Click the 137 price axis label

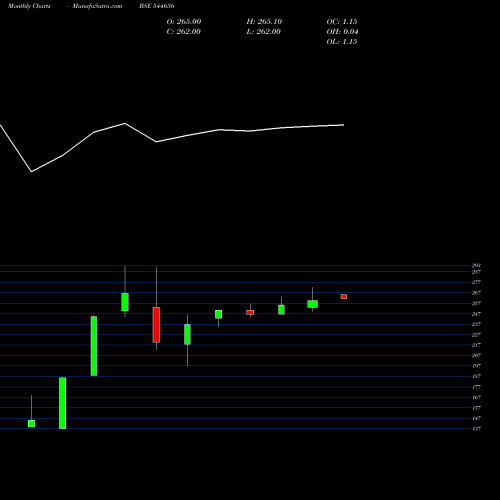(x=476, y=429)
